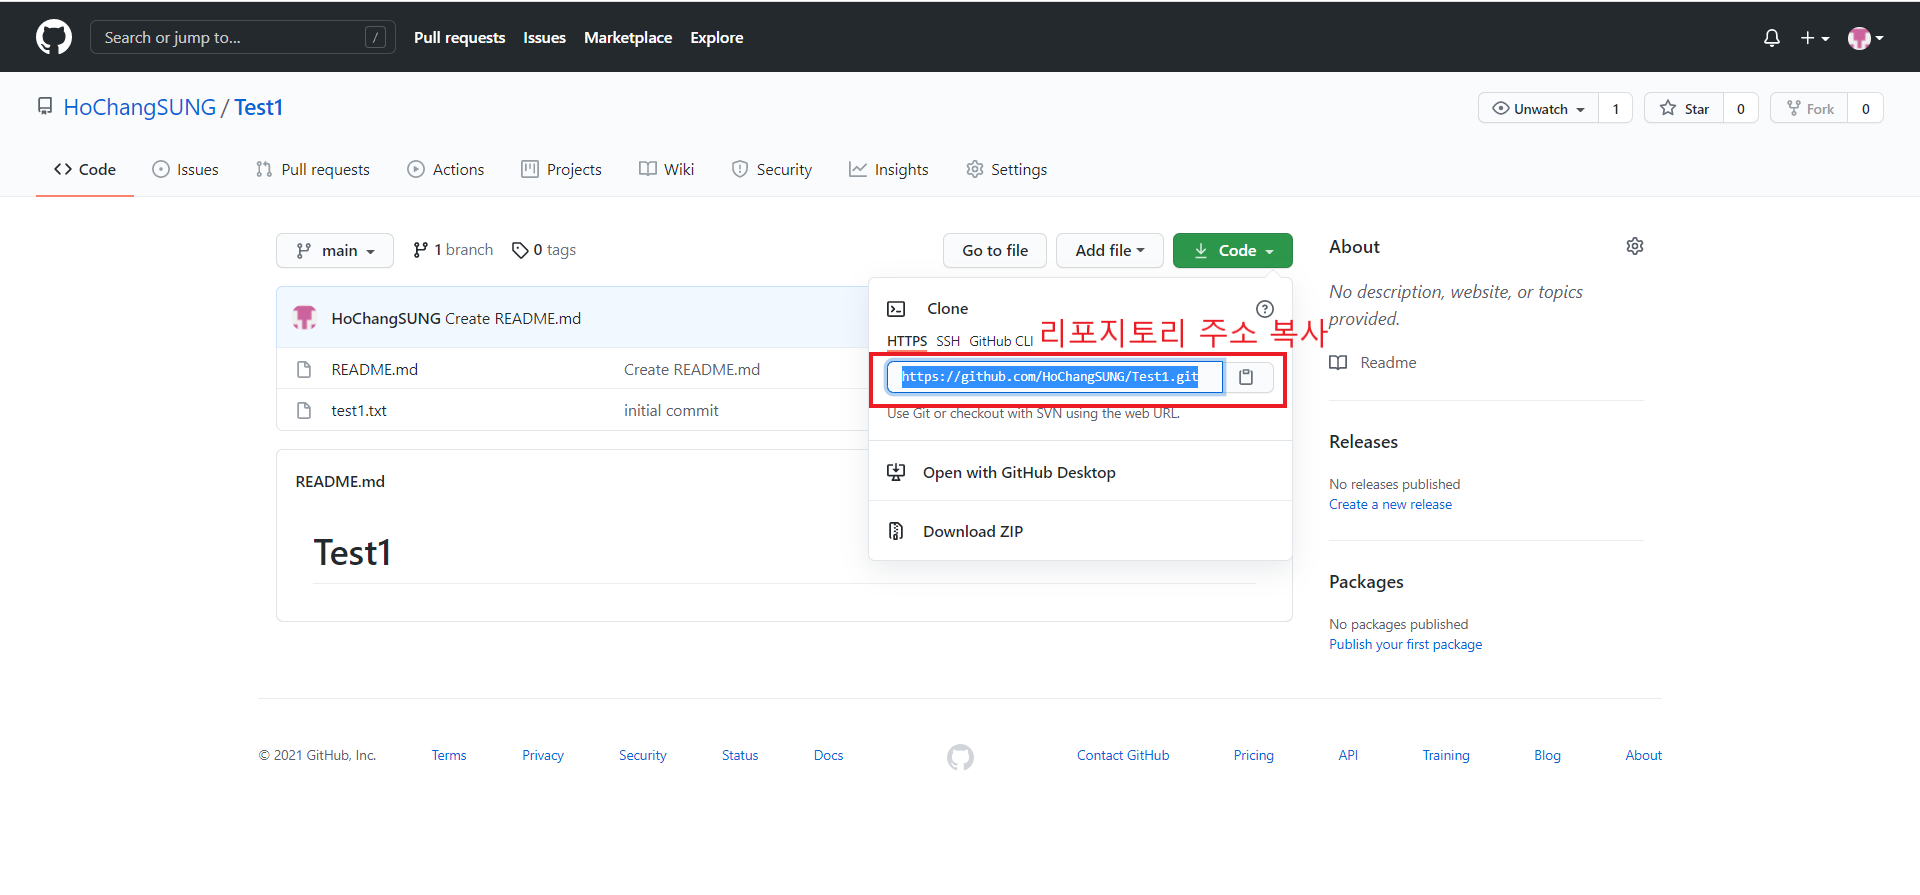This screenshot has width=1920, height=895.
Task: Open the Releases heading link
Action: (x=1363, y=442)
